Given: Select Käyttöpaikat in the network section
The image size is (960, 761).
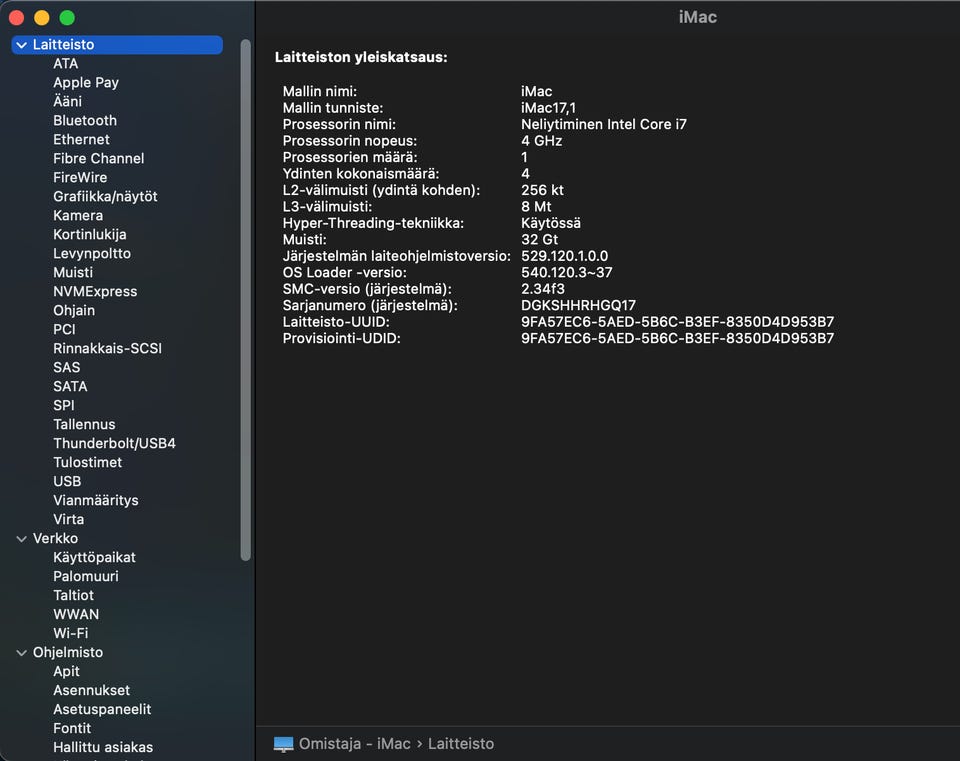Looking at the screenshot, I should coord(94,557).
